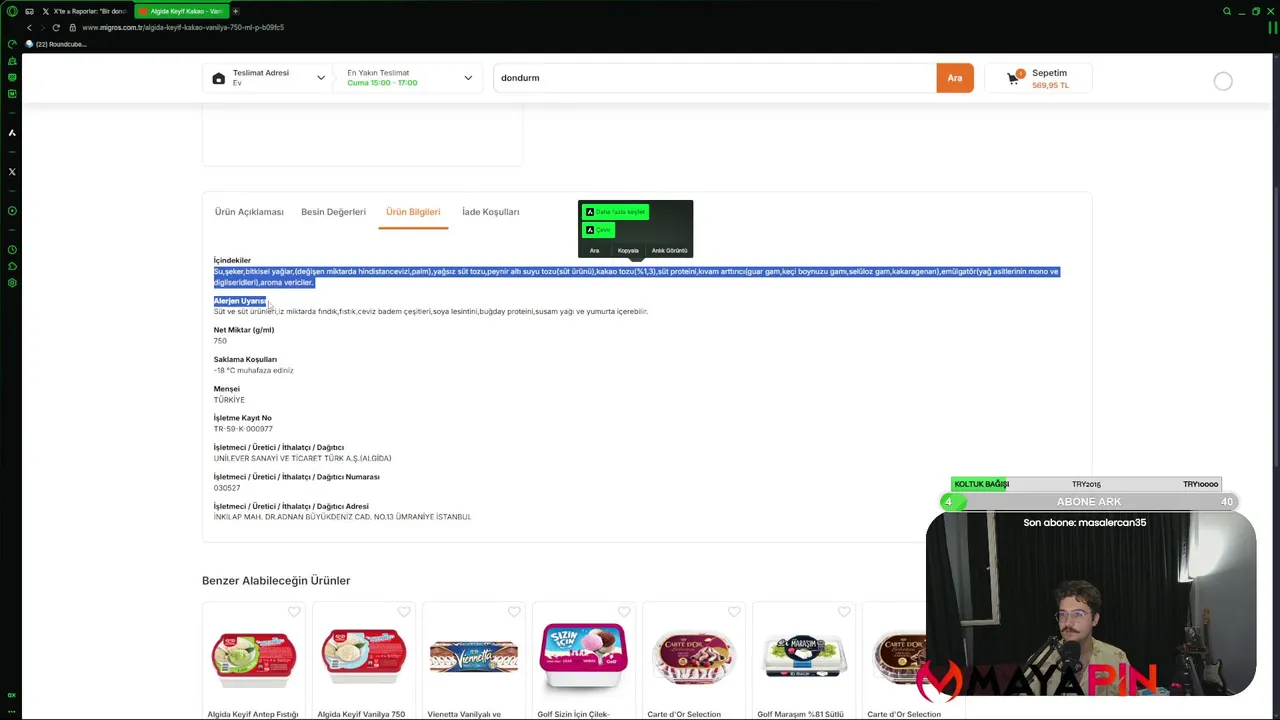Favorite Algida Keyif Antep Fıstığı with heart

[x=294, y=611]
